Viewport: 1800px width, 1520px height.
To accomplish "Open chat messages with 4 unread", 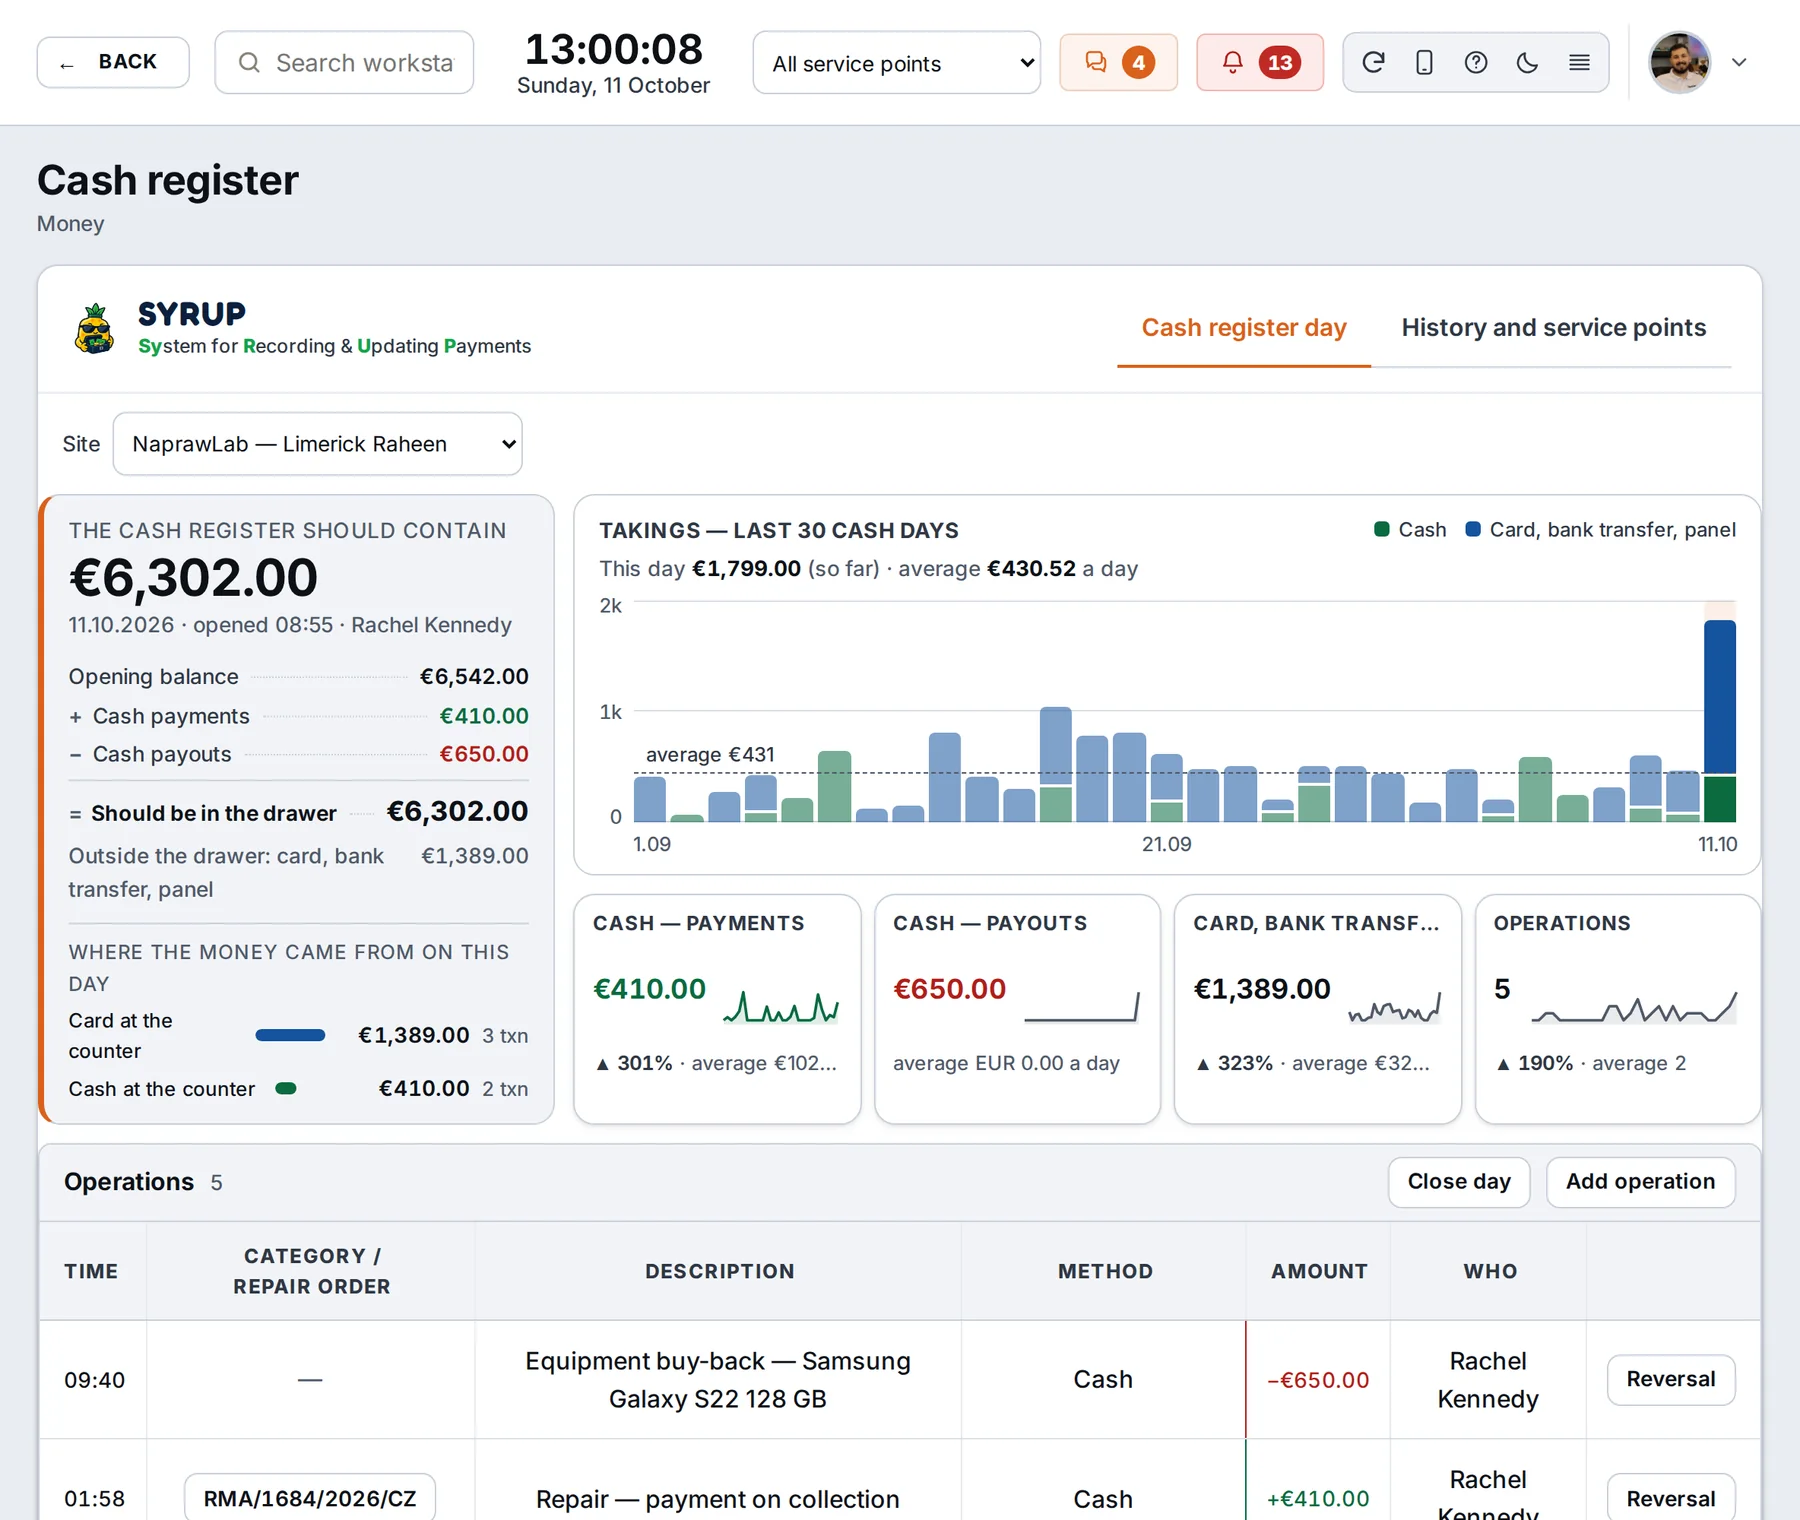I will tap(1118, 62).
